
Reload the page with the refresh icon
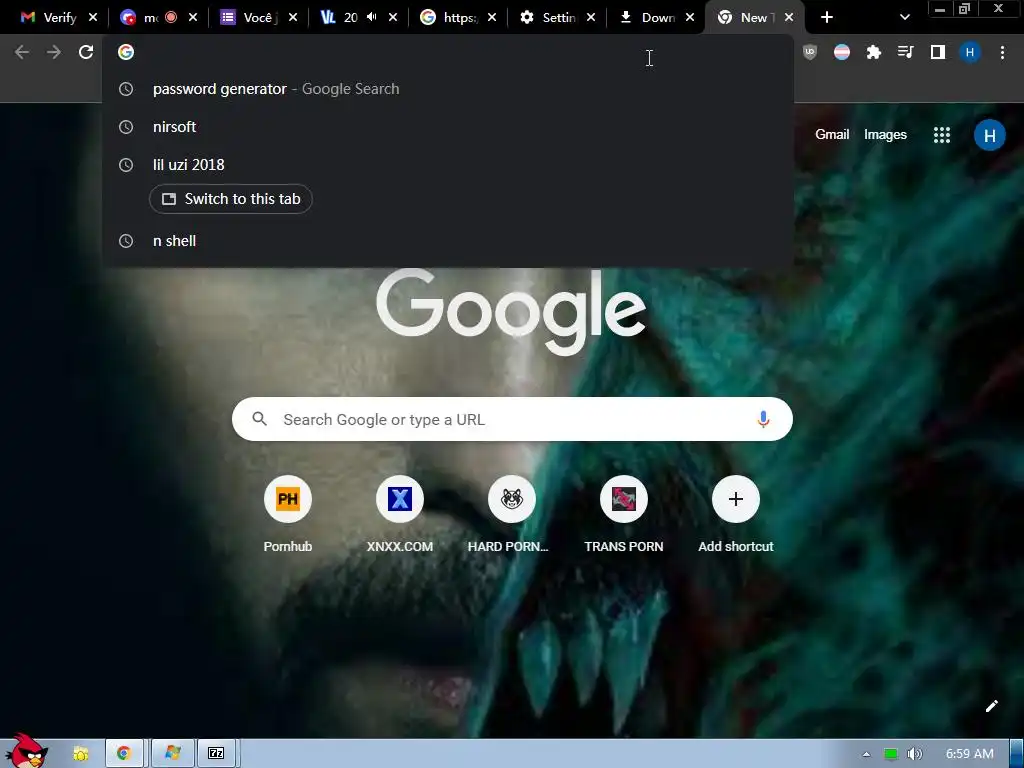coord(86,52)
